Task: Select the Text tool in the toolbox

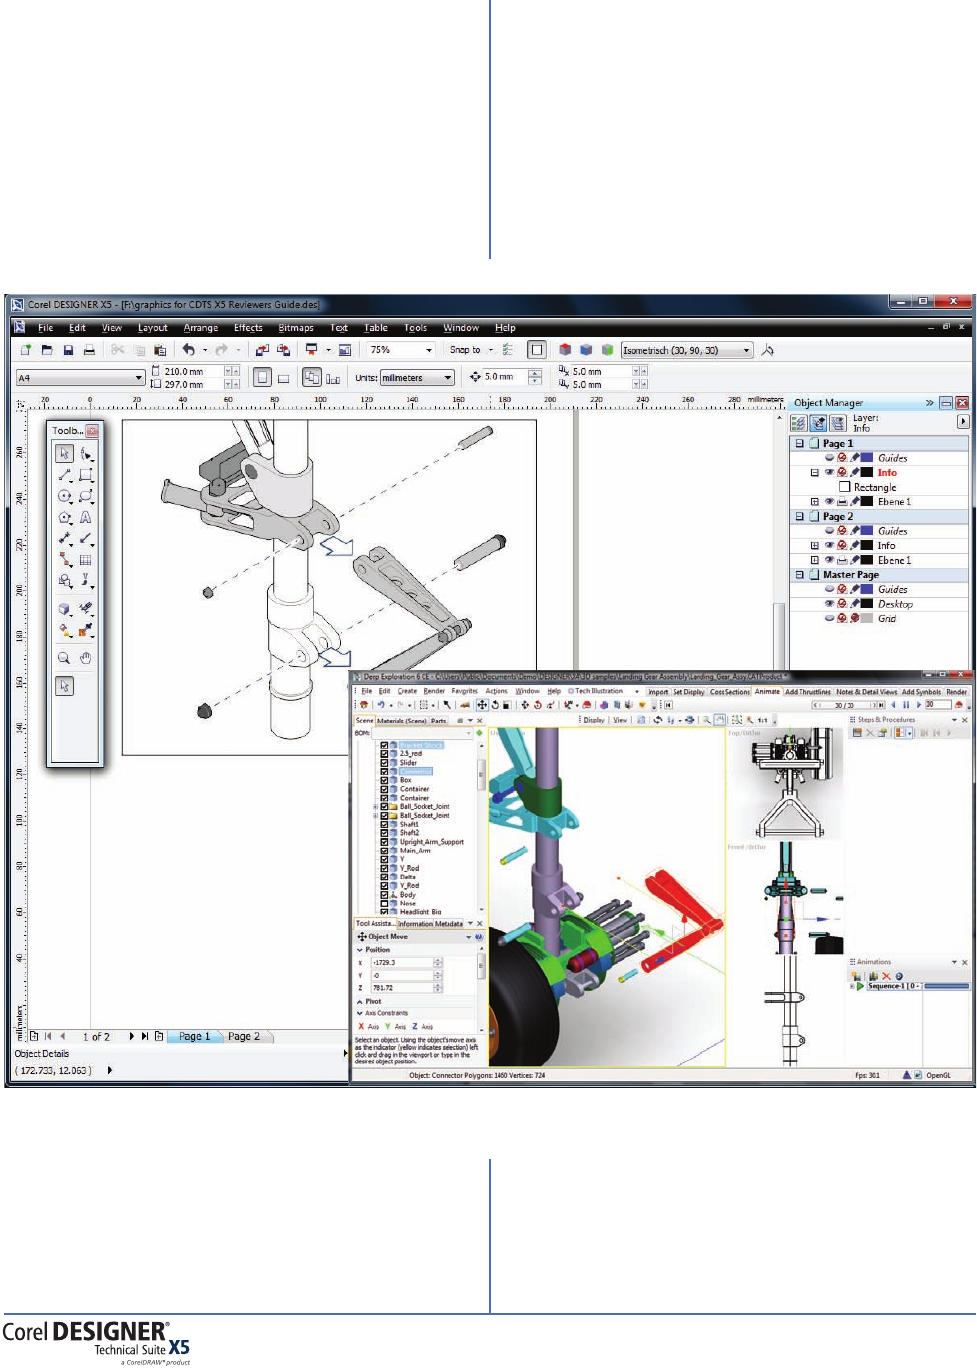Action: coord(86,517)
